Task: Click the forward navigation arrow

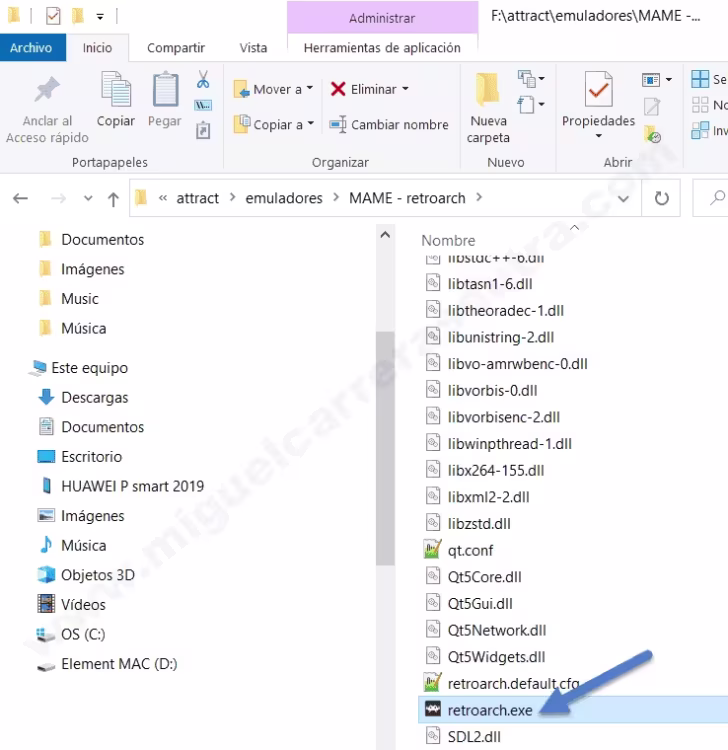Action: pos(58,198)
